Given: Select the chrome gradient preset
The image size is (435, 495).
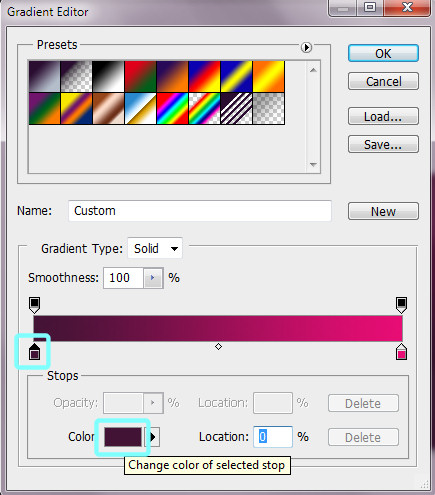Looking at the screenshot, I should click(140, 109).
